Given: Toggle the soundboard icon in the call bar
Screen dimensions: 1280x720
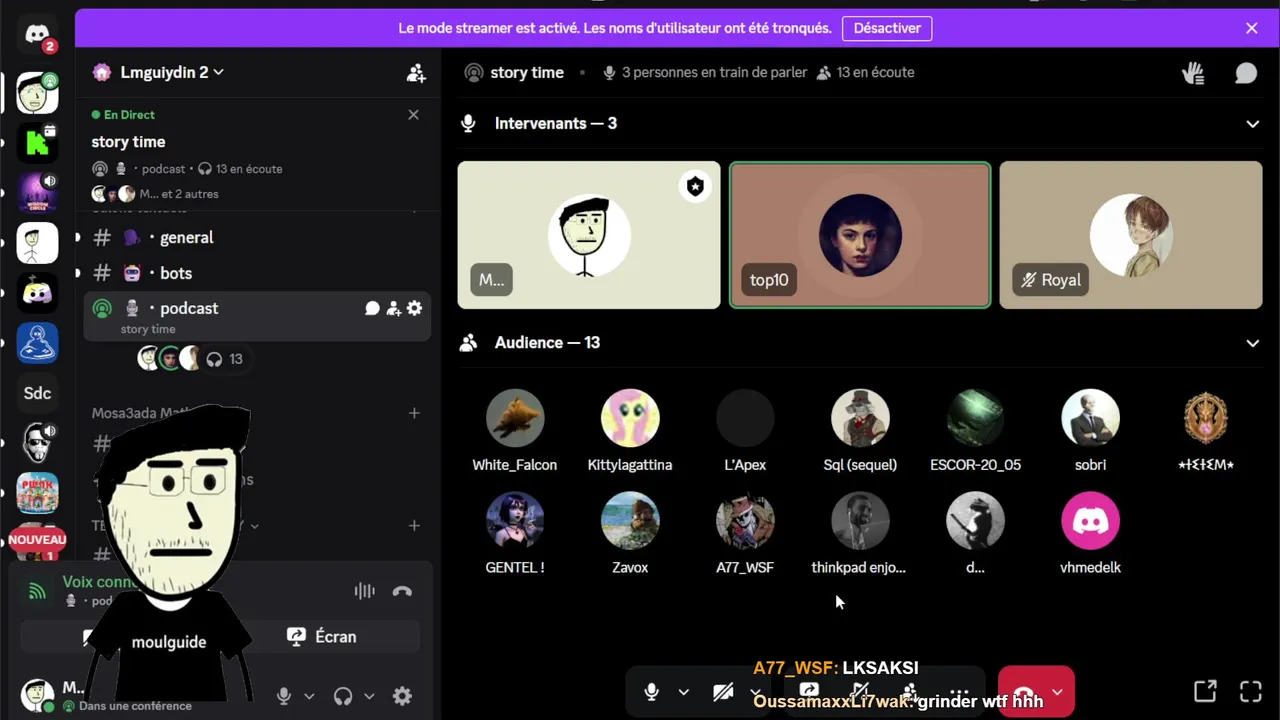Looking at the screenshot, I should tap(859, 692).
